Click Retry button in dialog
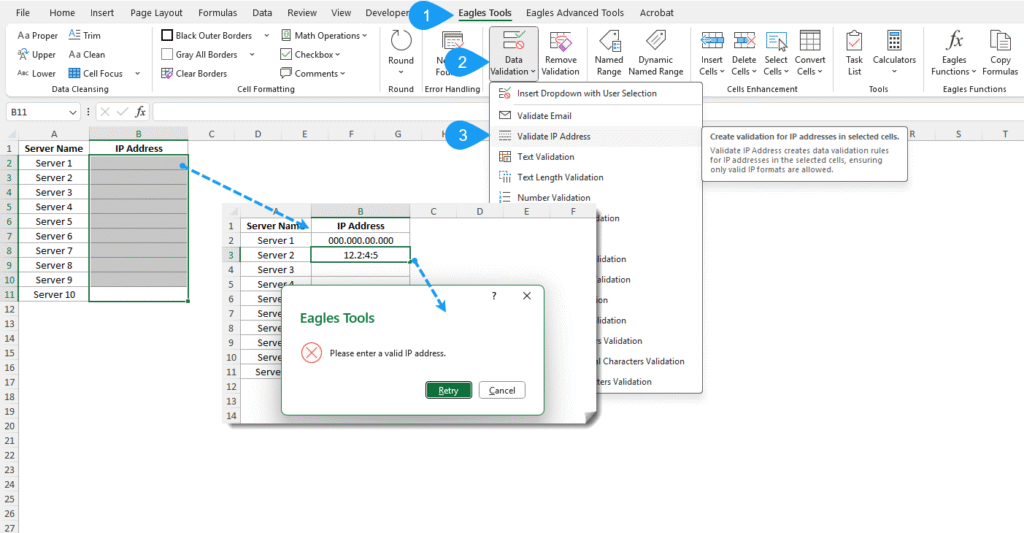The width and height of the screenshot is (1024, 533). point(448,390)
